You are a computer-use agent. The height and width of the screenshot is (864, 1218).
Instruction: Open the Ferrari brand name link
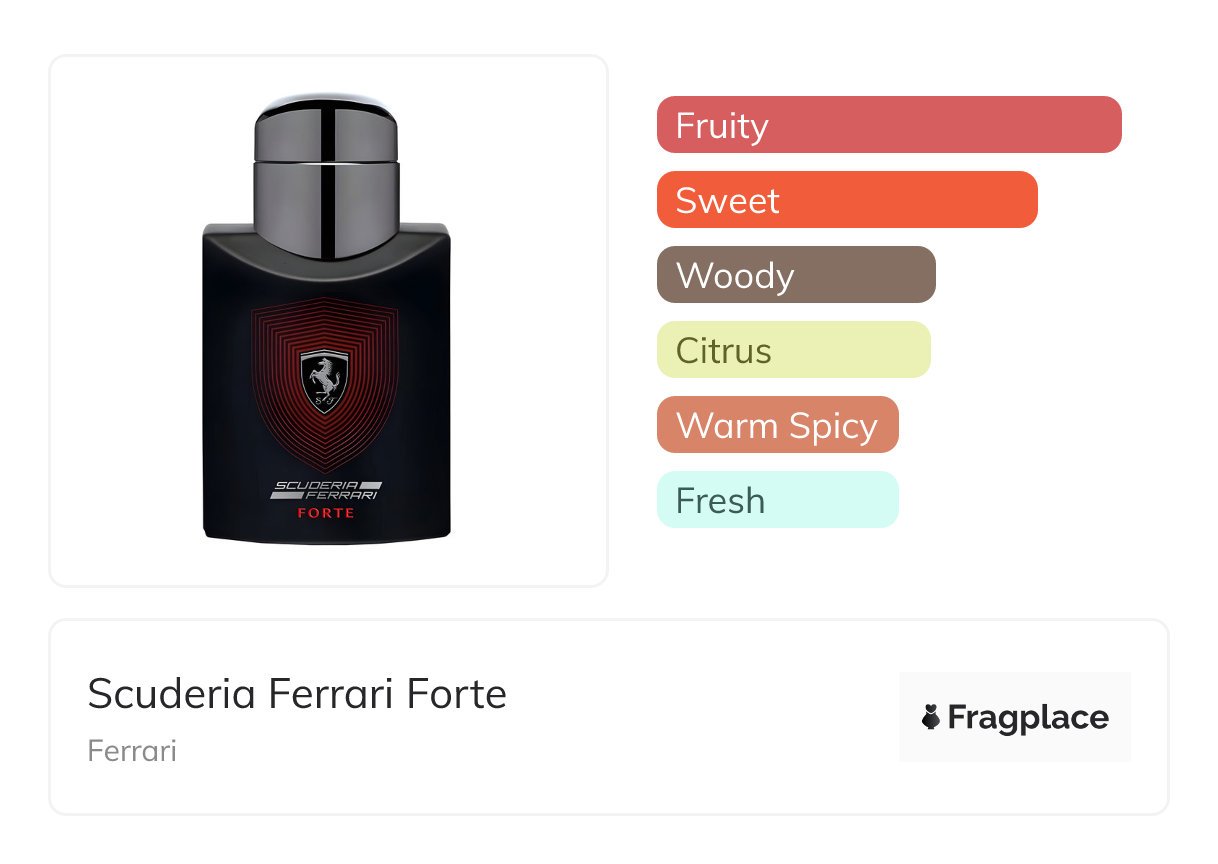coord(132,750)
